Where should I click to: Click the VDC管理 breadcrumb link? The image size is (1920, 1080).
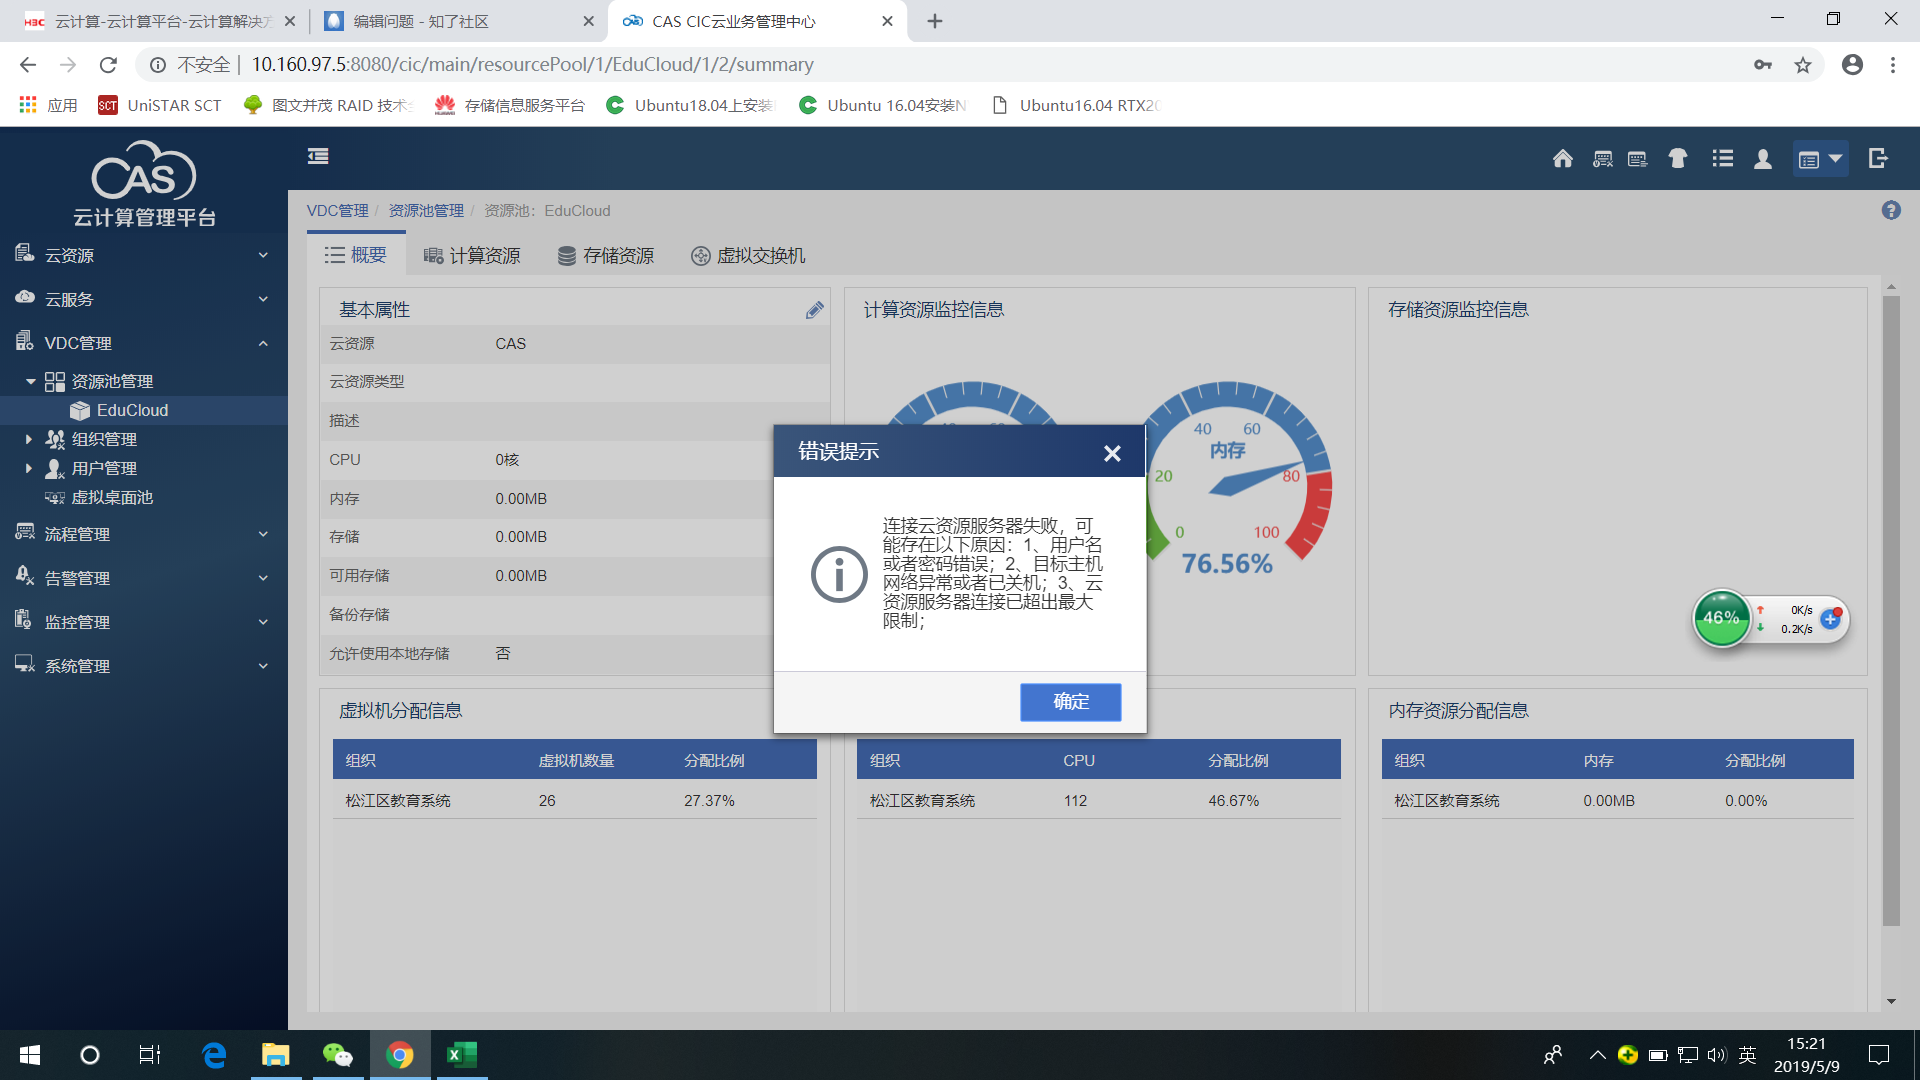pos(337,210)
